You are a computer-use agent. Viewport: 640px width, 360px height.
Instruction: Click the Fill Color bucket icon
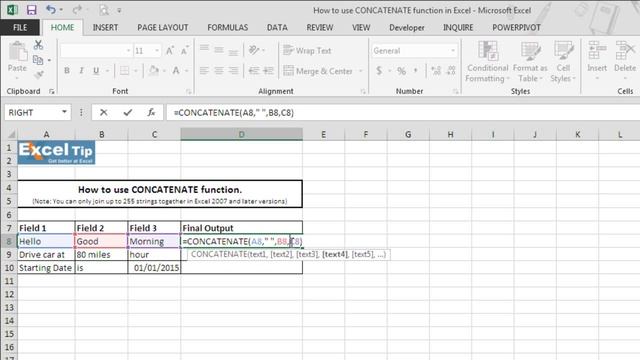coord(154,71)
